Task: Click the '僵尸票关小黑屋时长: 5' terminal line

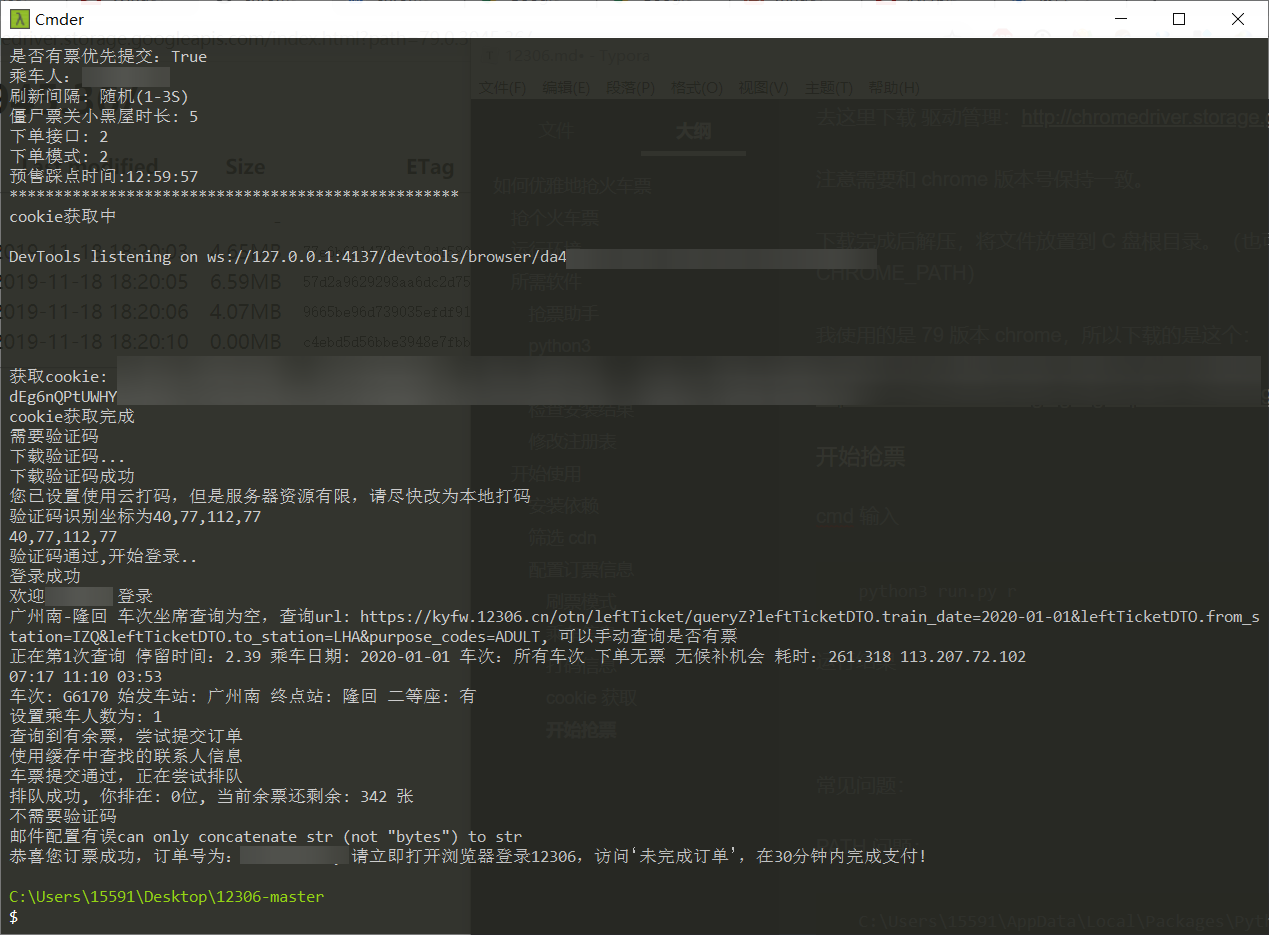Action: 104,117
